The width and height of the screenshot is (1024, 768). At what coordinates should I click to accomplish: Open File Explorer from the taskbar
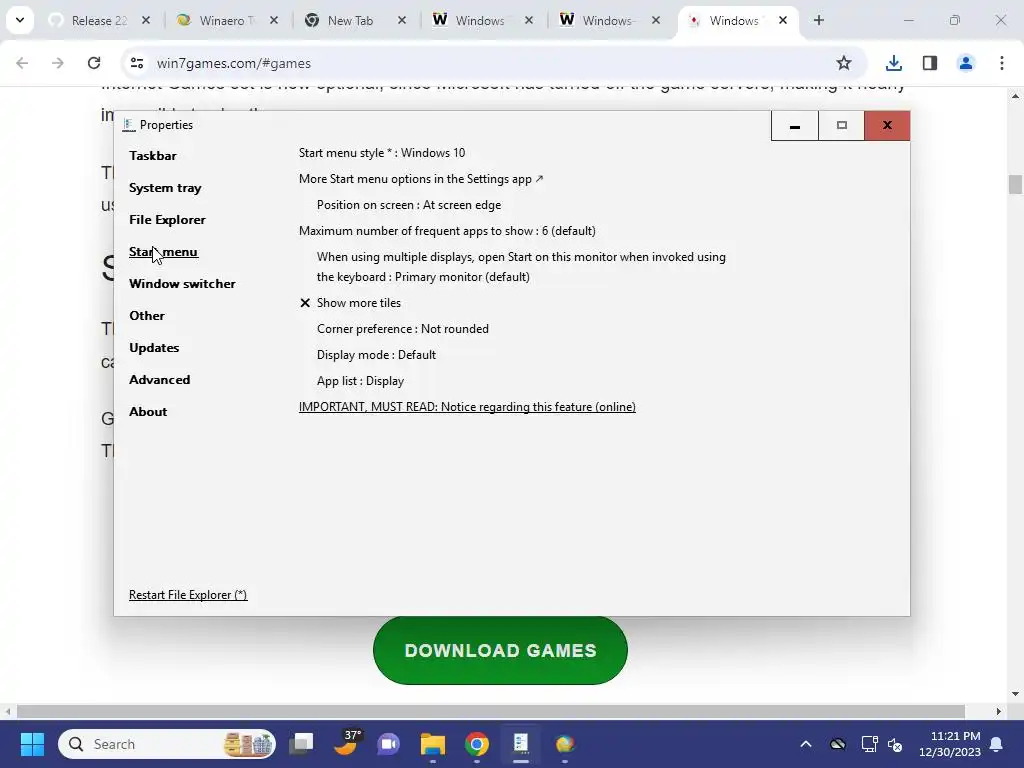pos(432,744)
